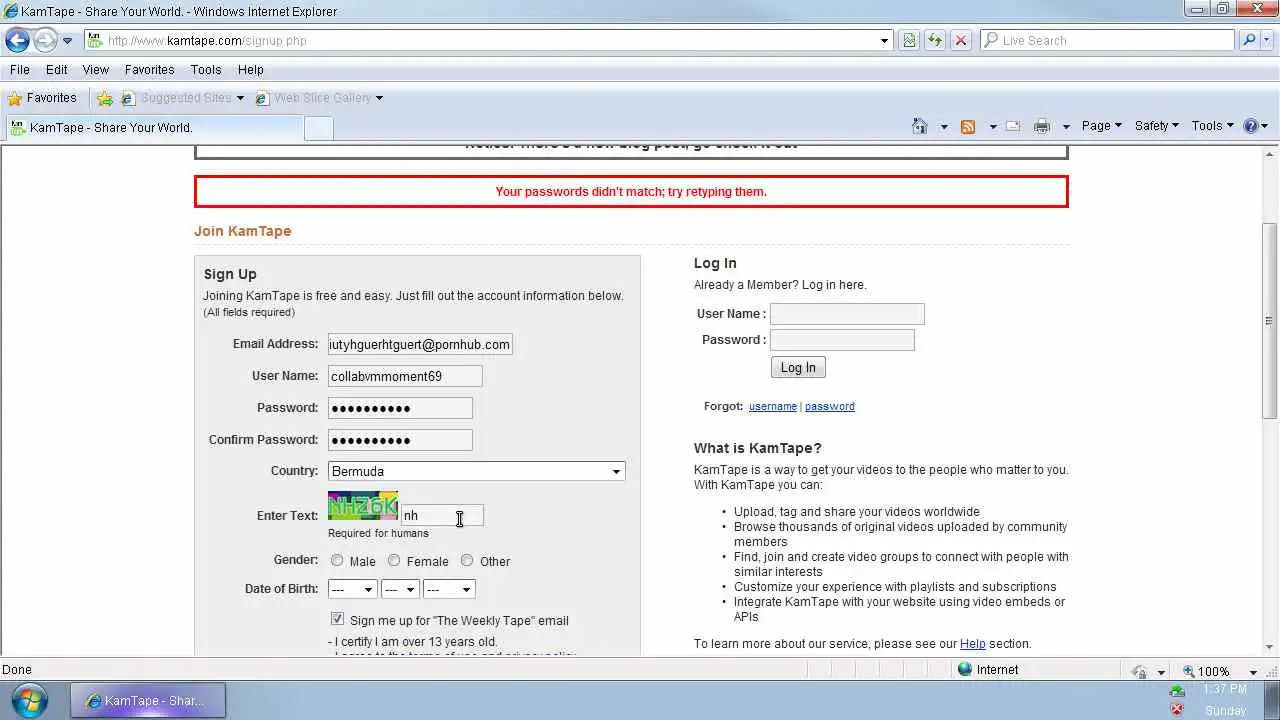This screenshot has height=720, width=1280.
Task: Uncheck The Weekly Tape email checkbox
Action: pyautogui.click(x=337, y=620)
